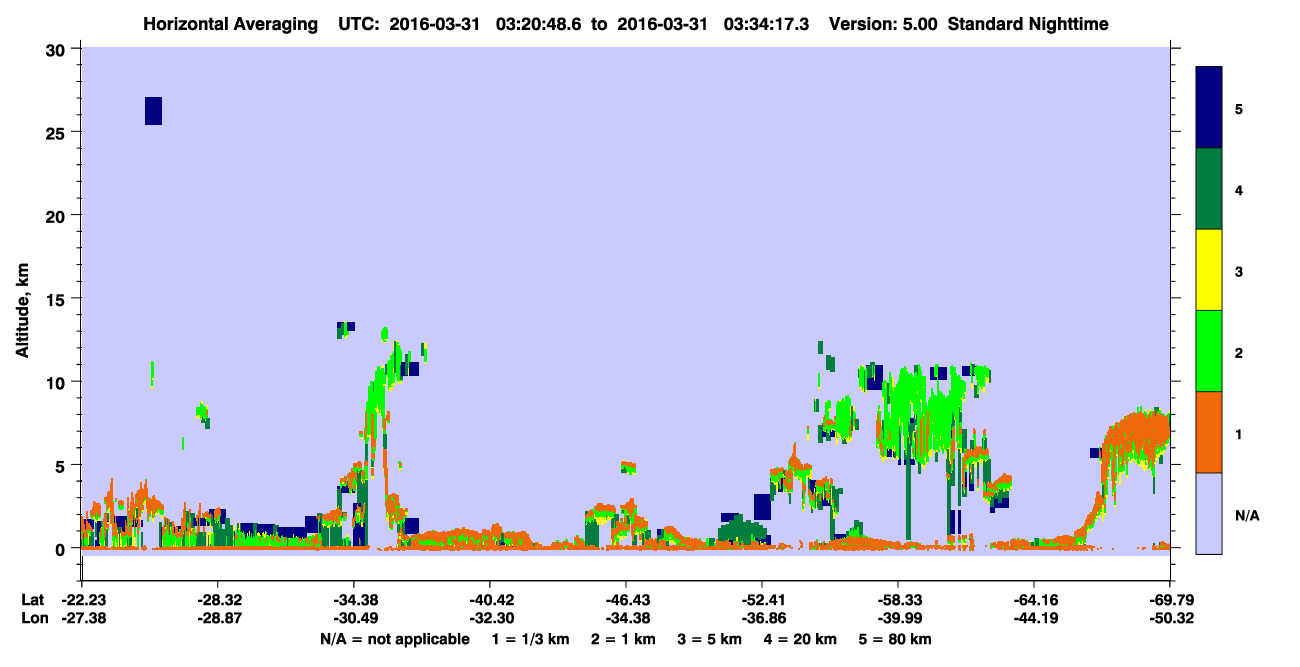Click the dark green colorbar segment 4

click(x=1209, y=189)
